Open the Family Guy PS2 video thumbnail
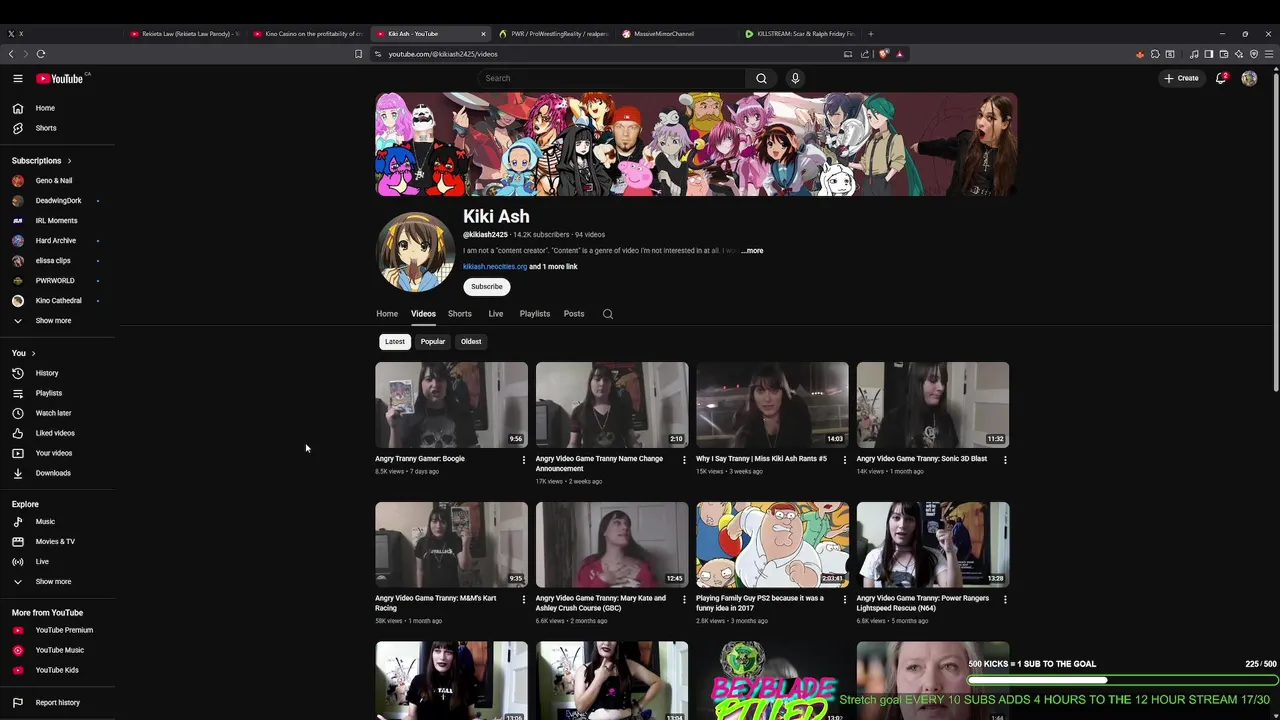 tap(772, 545)
